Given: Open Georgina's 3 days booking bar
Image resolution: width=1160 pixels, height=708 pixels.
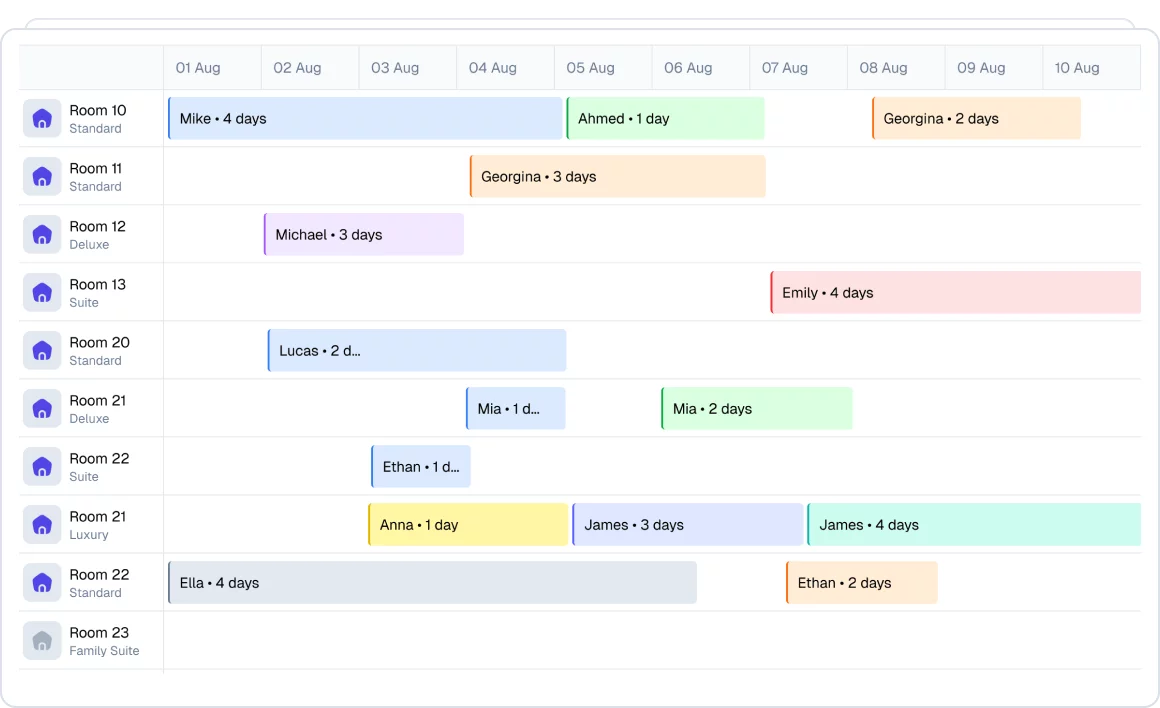Looking at the screenshot, I should click(617, 177).
